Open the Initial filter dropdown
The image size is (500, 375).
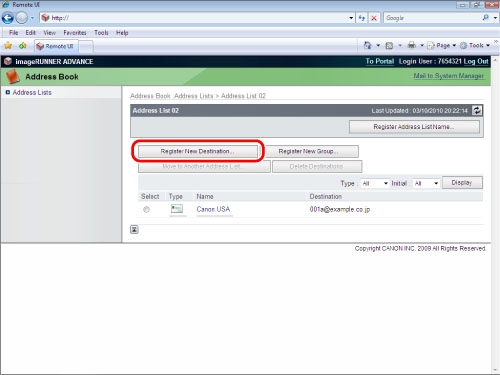click(x=427, y=183)
